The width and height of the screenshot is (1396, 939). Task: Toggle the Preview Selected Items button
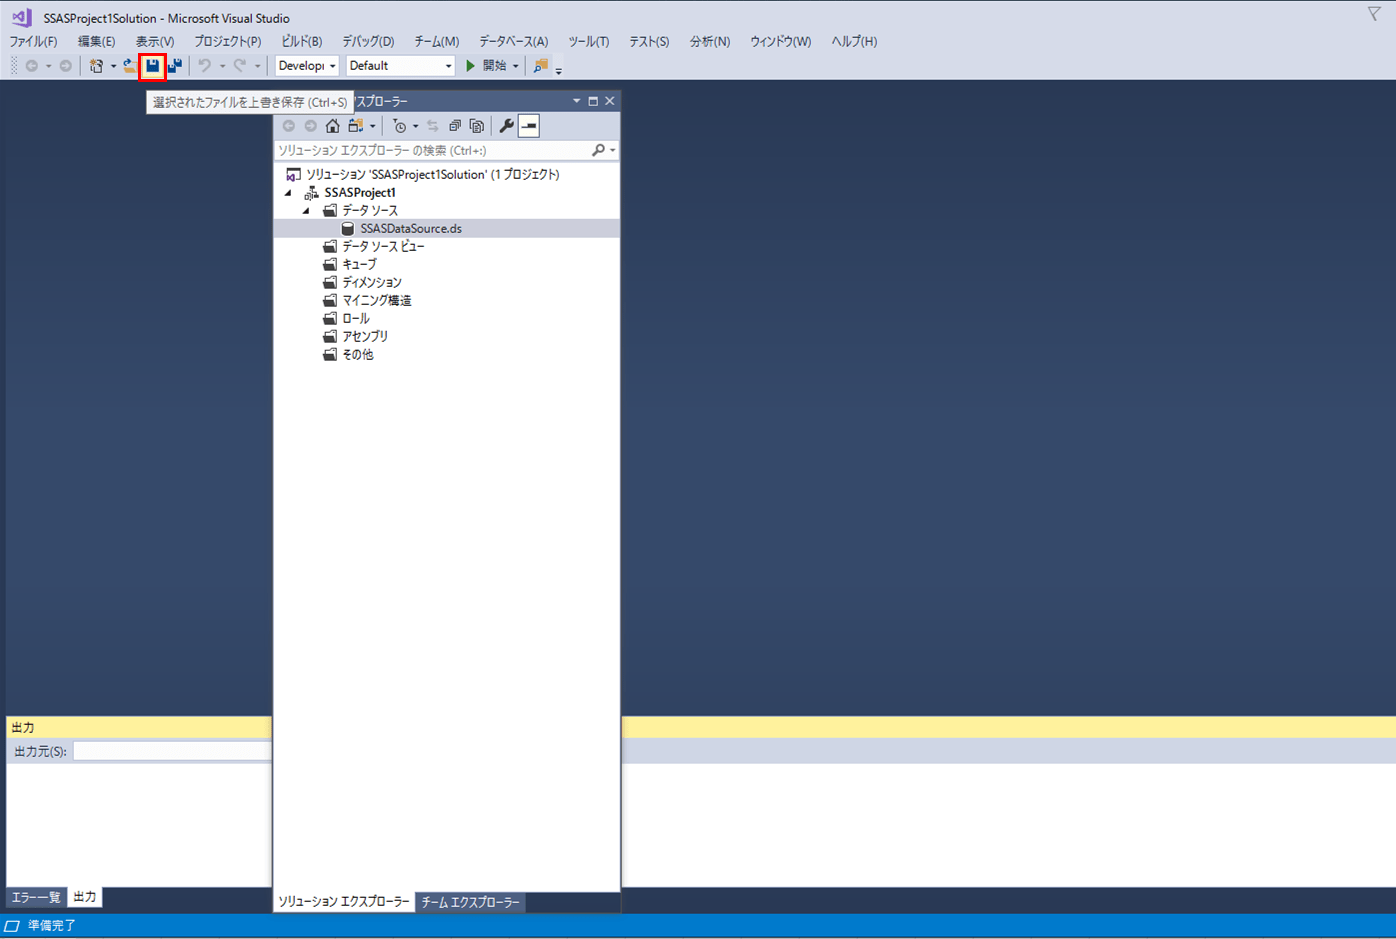(529, 126)
